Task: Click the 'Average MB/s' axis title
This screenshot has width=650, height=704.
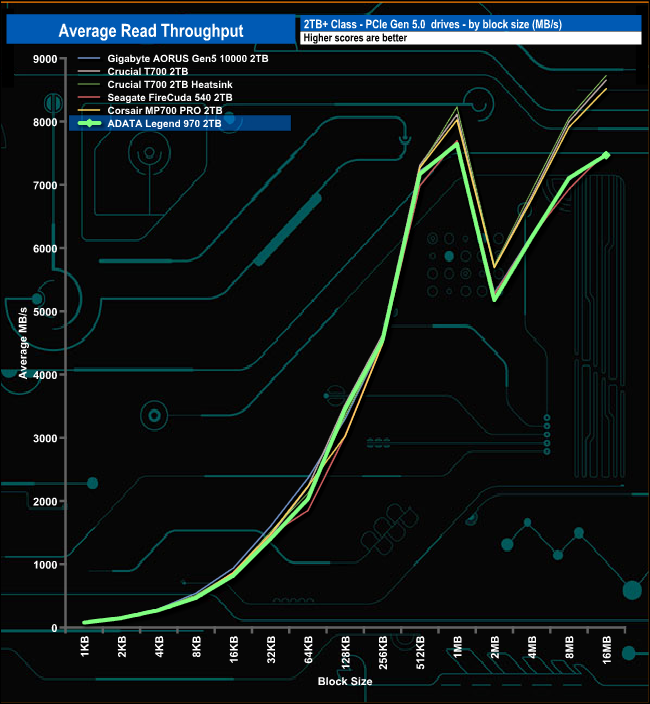Action: [23, 343]
